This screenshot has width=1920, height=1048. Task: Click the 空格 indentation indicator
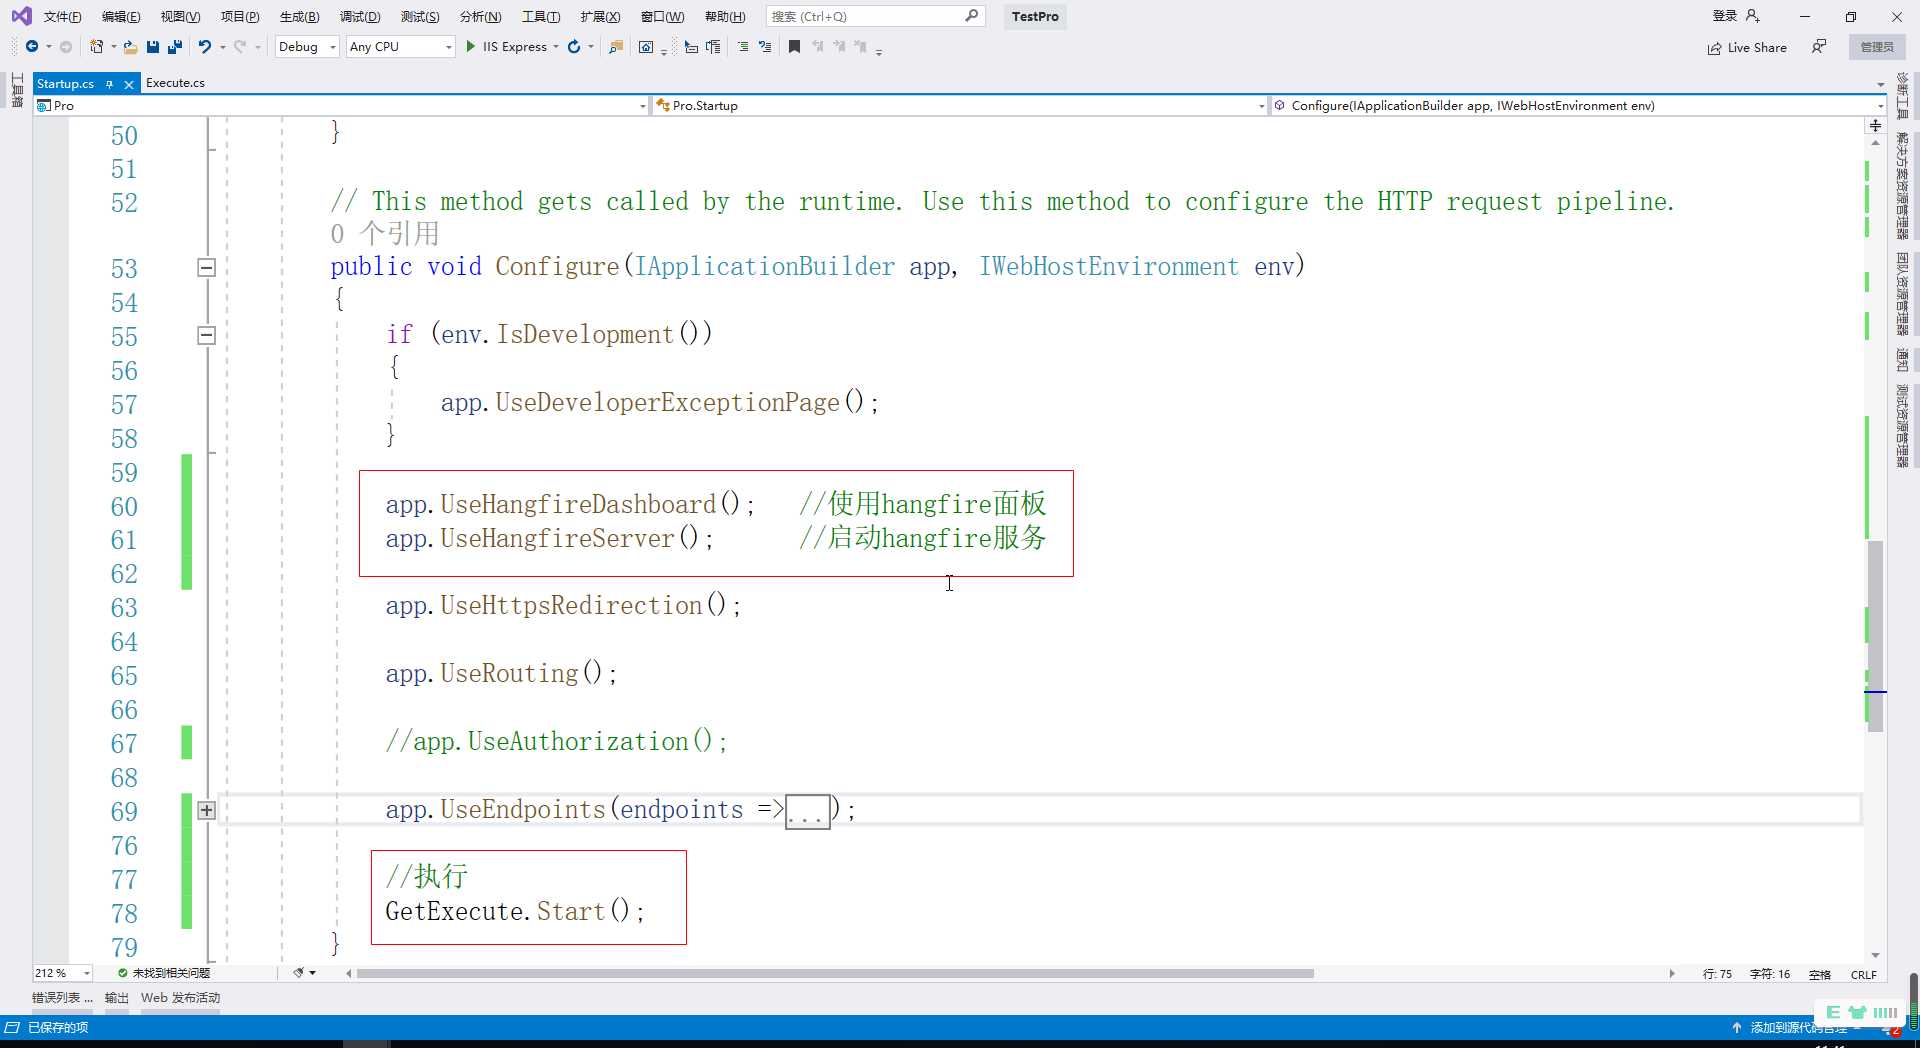tap(1820, 974)
